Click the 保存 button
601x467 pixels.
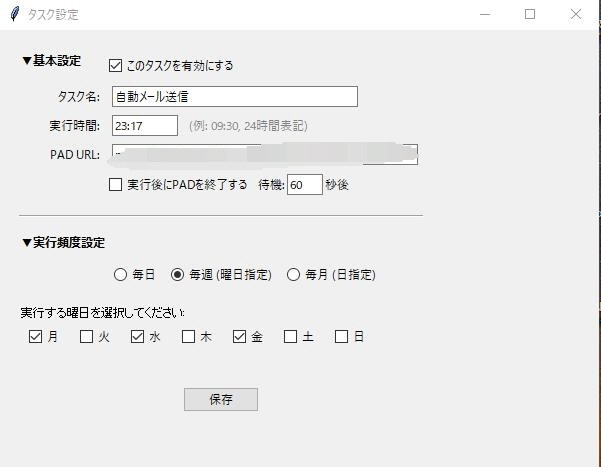click(221, 400)
